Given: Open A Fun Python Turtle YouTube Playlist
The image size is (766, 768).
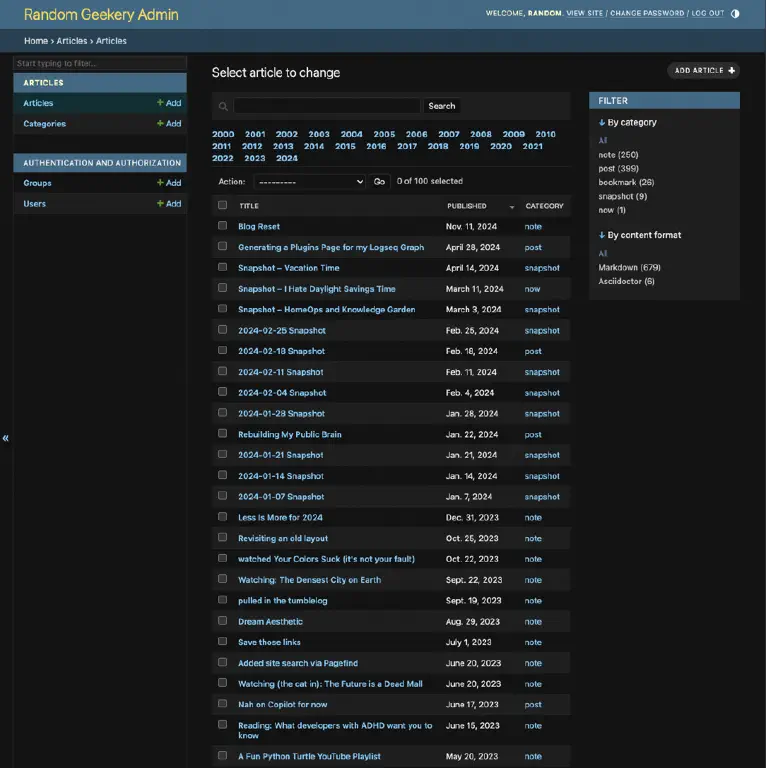Looking at the screenshot, I should click(309, 756).
